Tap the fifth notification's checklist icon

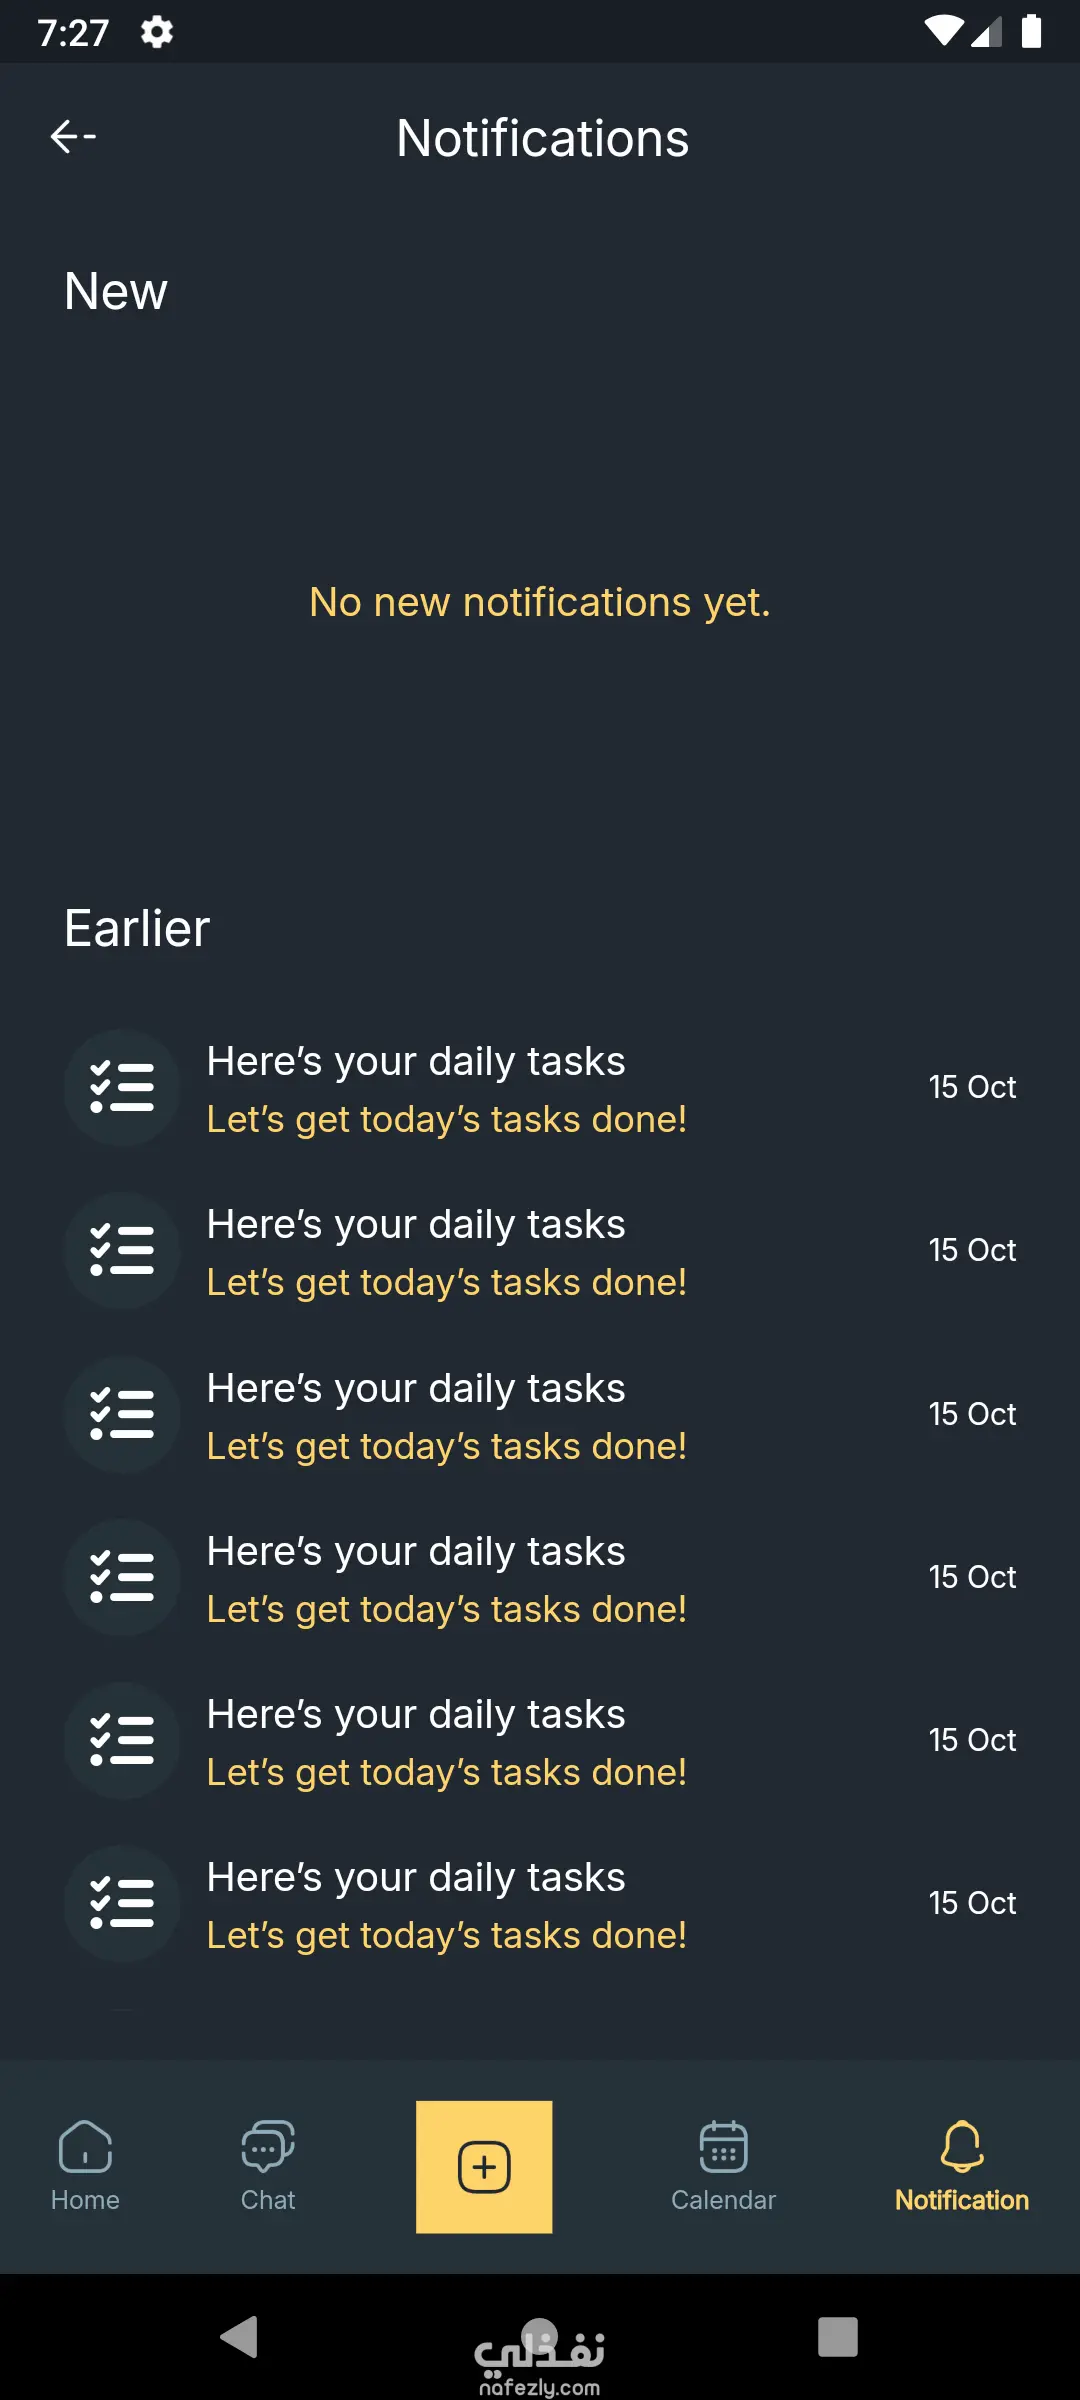122,1741
